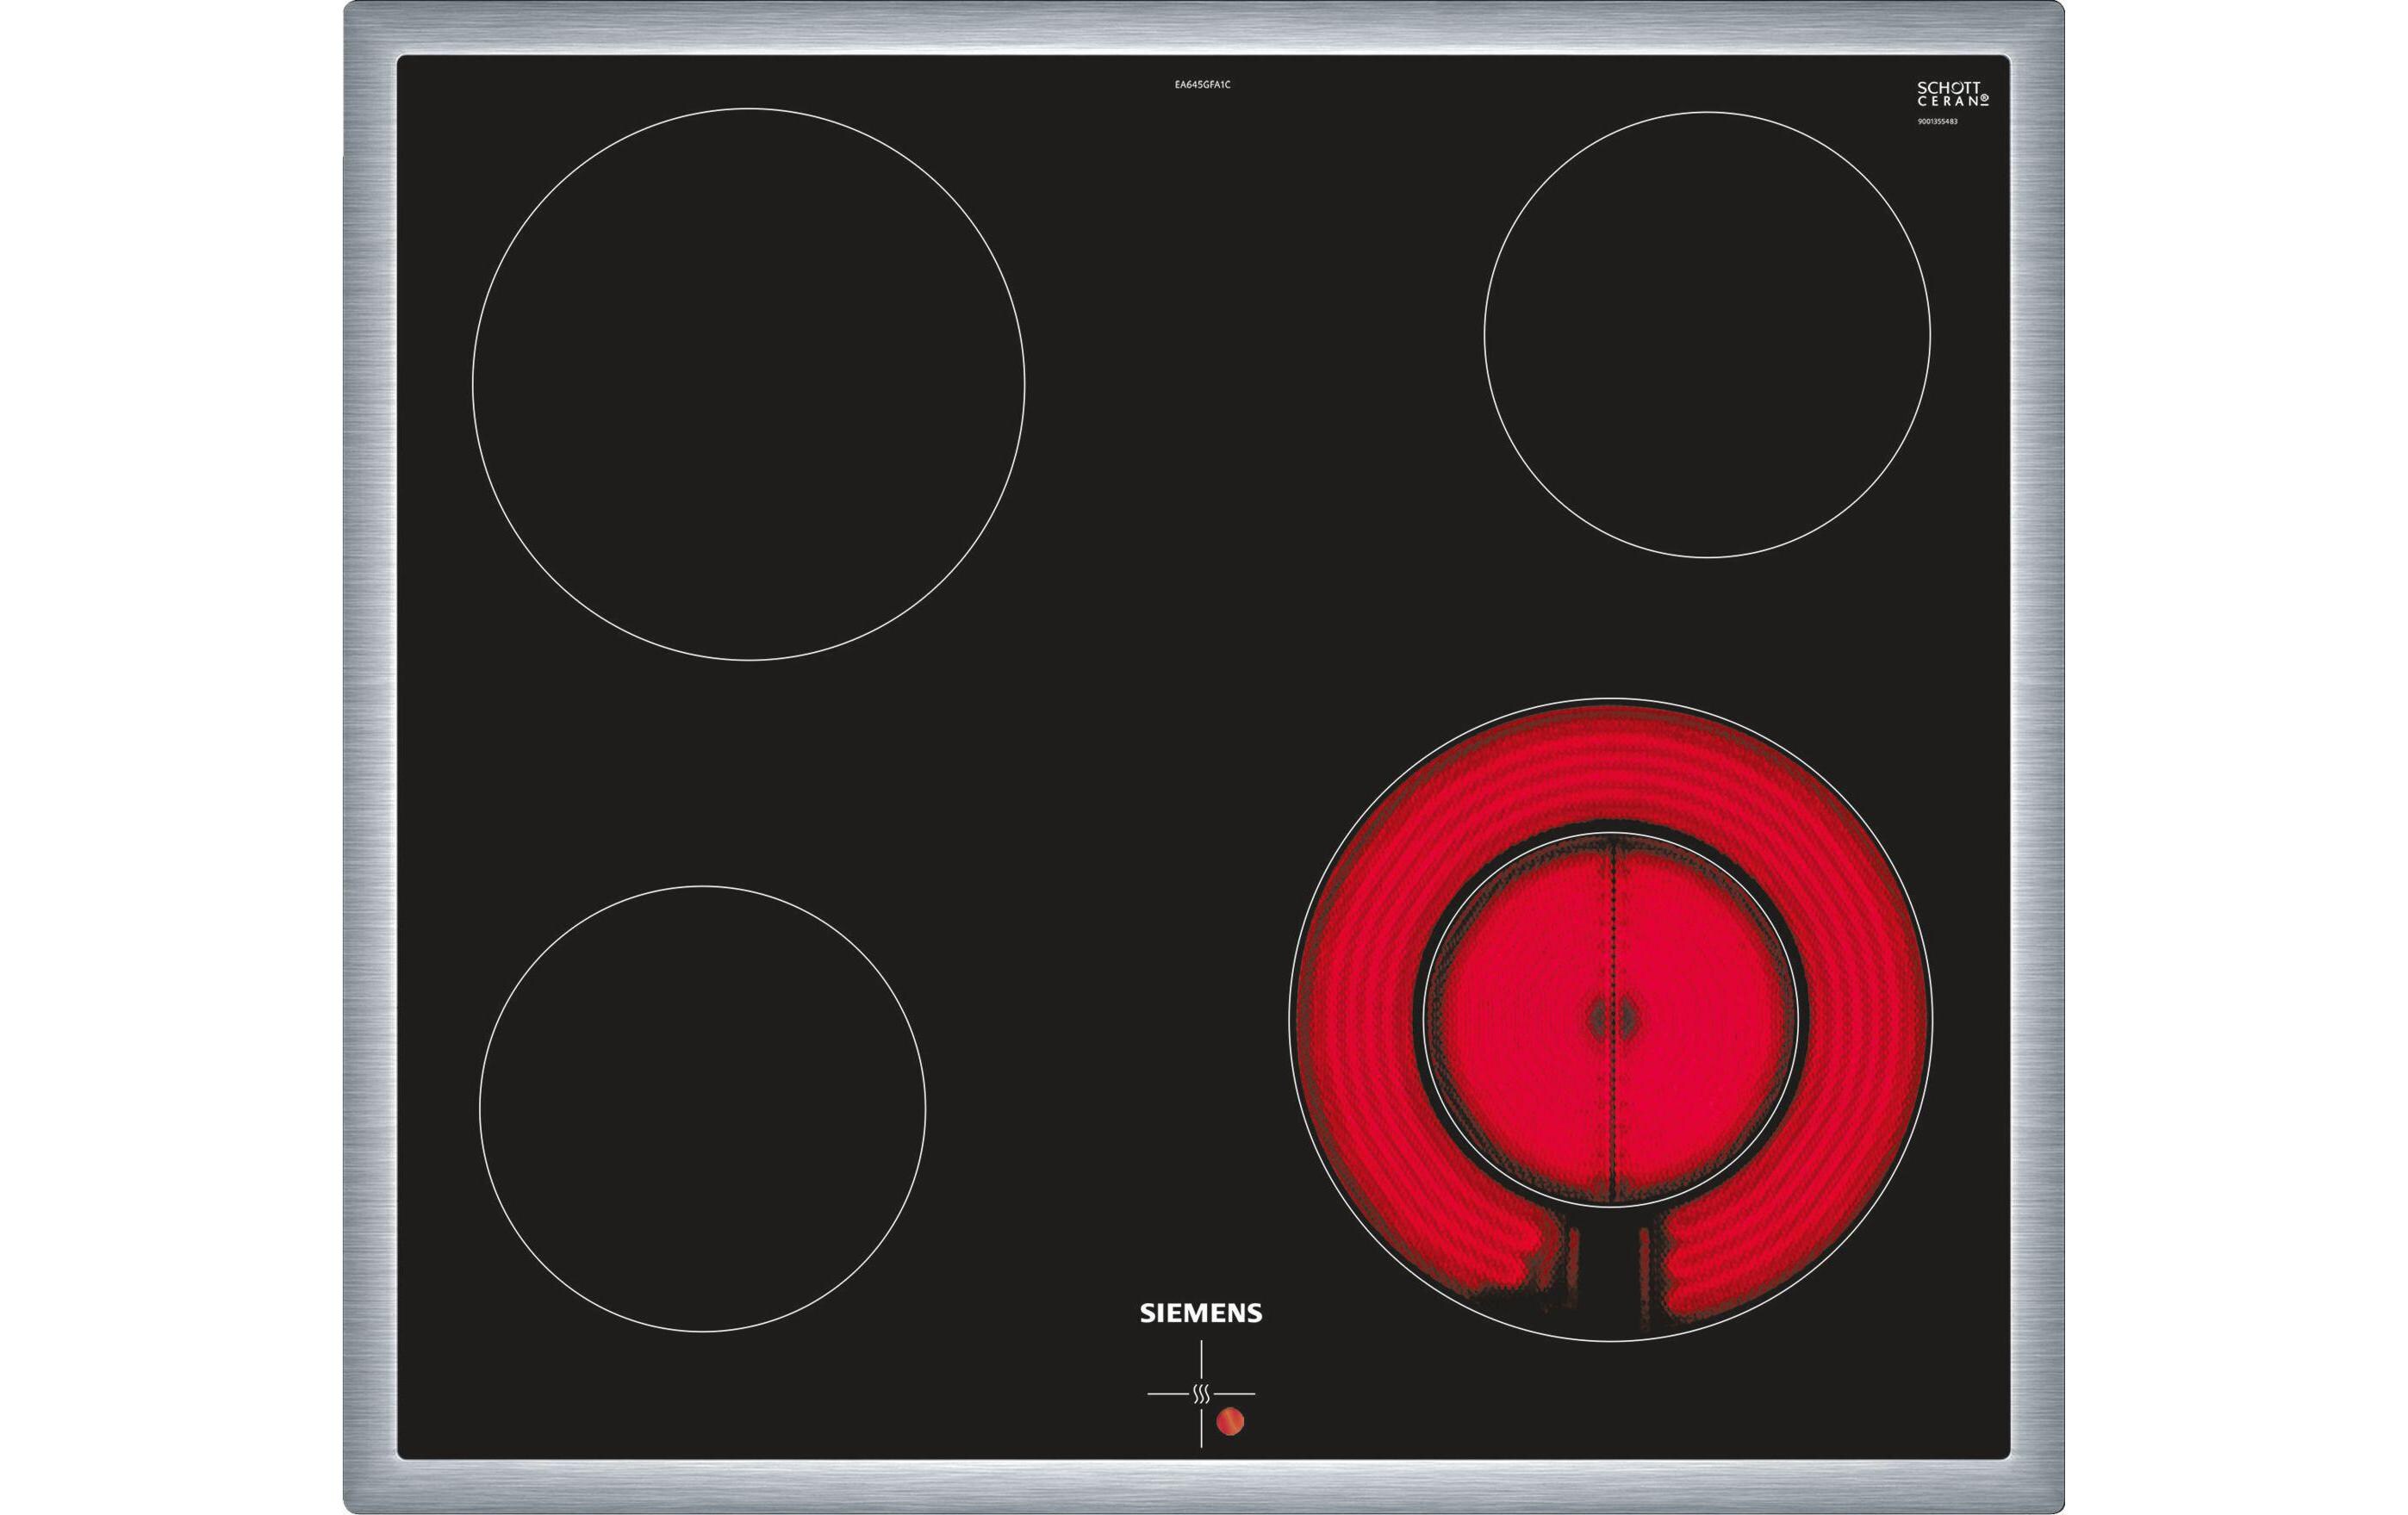Screen dimensions: 2408x1515
Task: Click the SIEMENS logo
Action: (x=1201, y=1313)
